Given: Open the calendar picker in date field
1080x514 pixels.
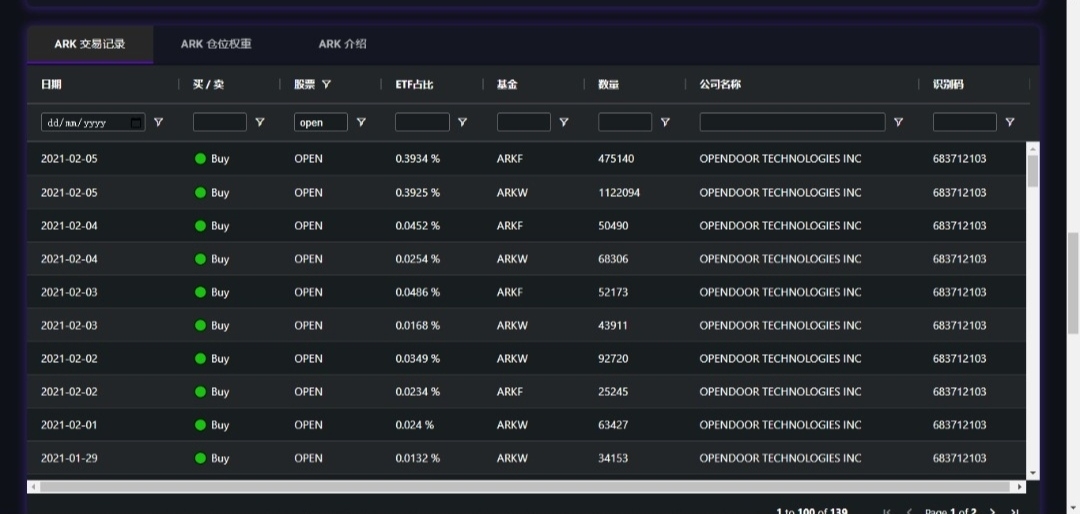Looking at the screenshot, I should [136, 123].
